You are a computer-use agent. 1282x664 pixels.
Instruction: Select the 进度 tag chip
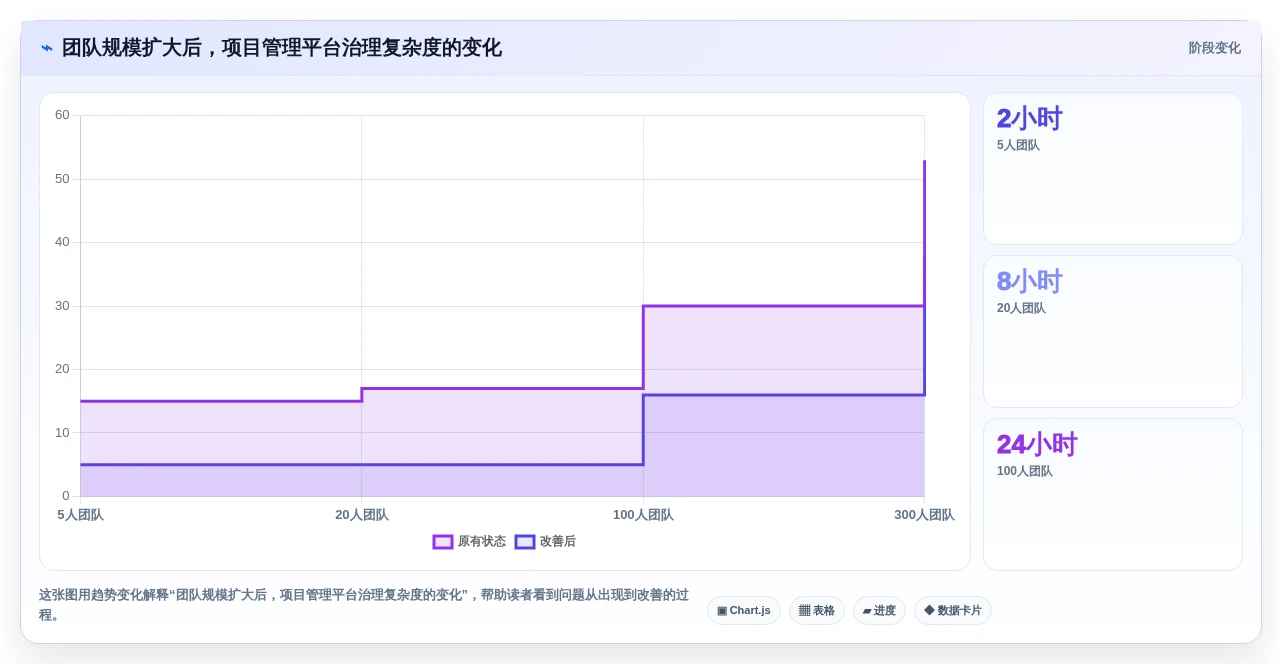pyautogui.click(x=879, y=610)
